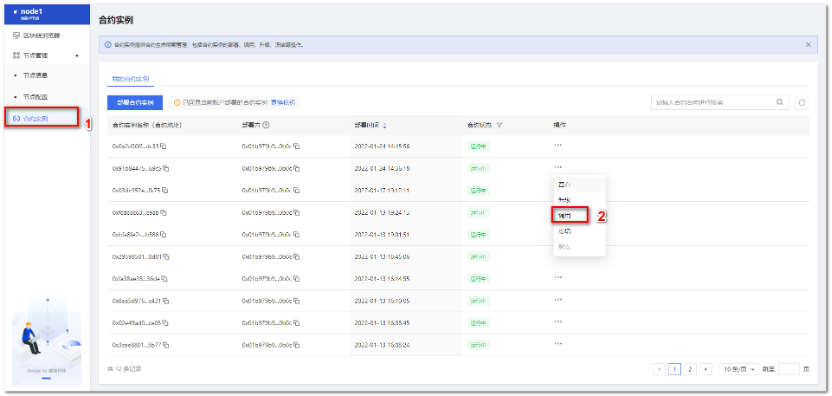Screen dimensions: 832x396
Task: Go to the previous page arrow
Action: 659,369
